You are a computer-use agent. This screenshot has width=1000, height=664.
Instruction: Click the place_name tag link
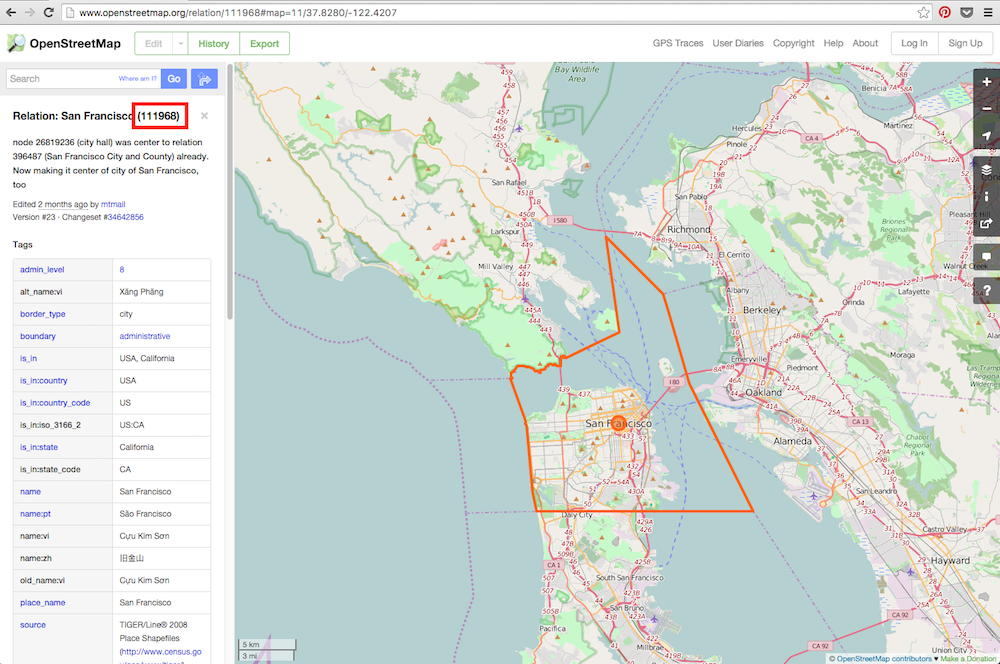42,603
